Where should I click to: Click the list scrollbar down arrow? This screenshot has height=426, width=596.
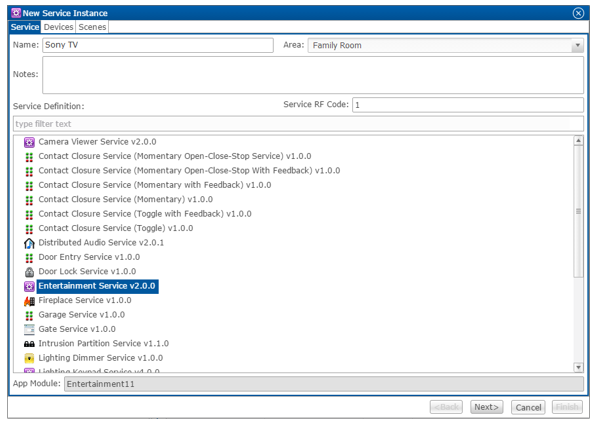[578, 367]
